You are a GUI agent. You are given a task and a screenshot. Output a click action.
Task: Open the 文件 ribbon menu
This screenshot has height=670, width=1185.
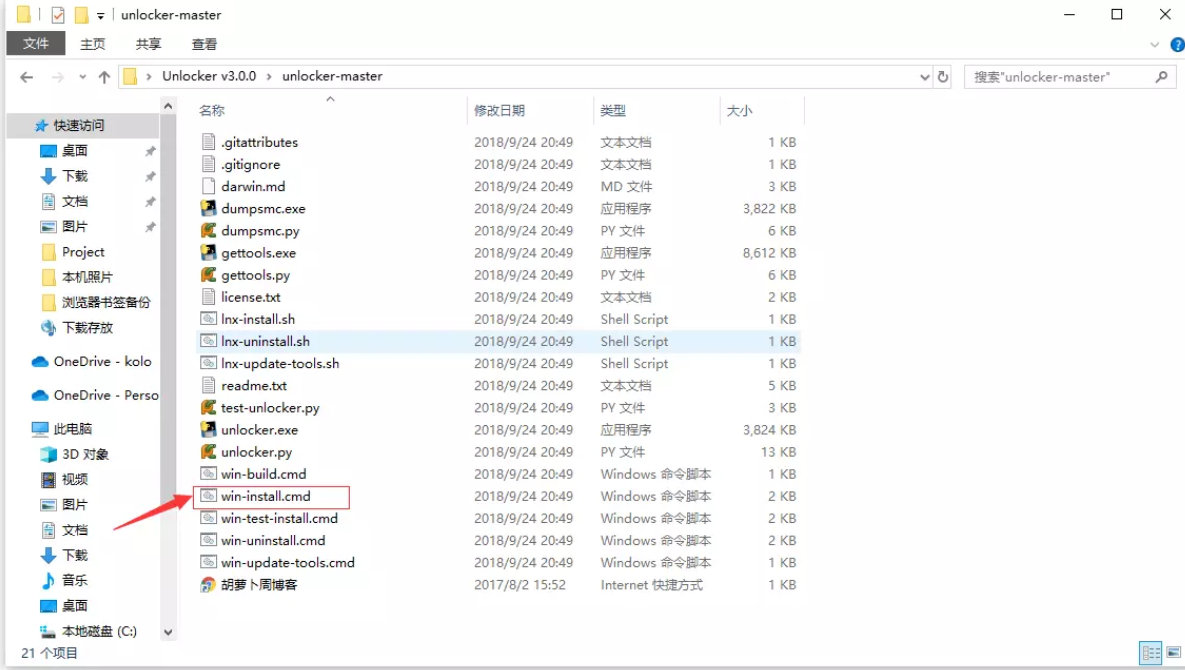point(36,44)
